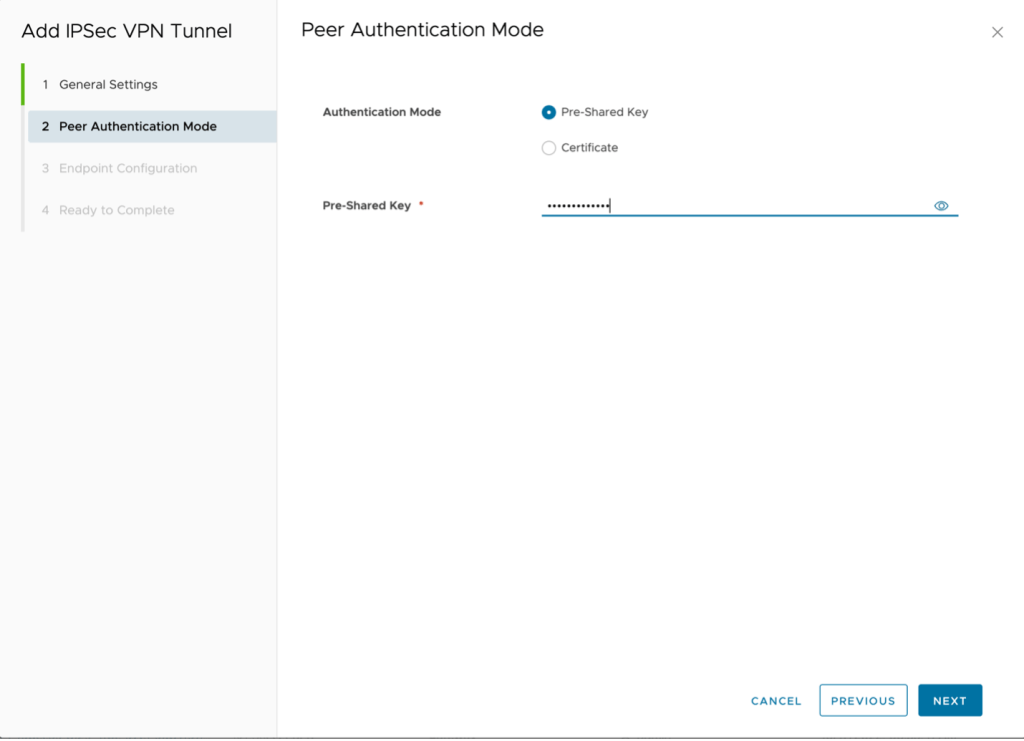Image resolution: width=1024 pixels, height=741 pixels.
Task: Click the Certificate option label text
Action: (x=589, y=148)
